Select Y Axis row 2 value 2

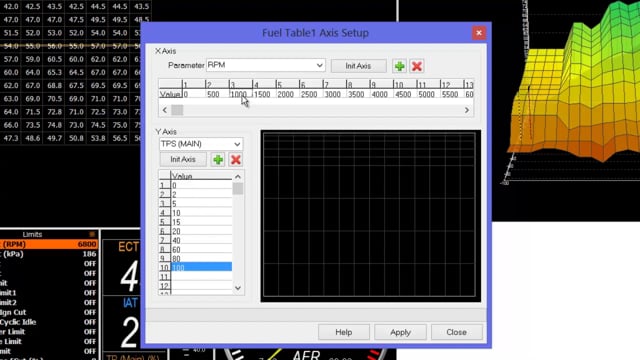click(201, 195)
